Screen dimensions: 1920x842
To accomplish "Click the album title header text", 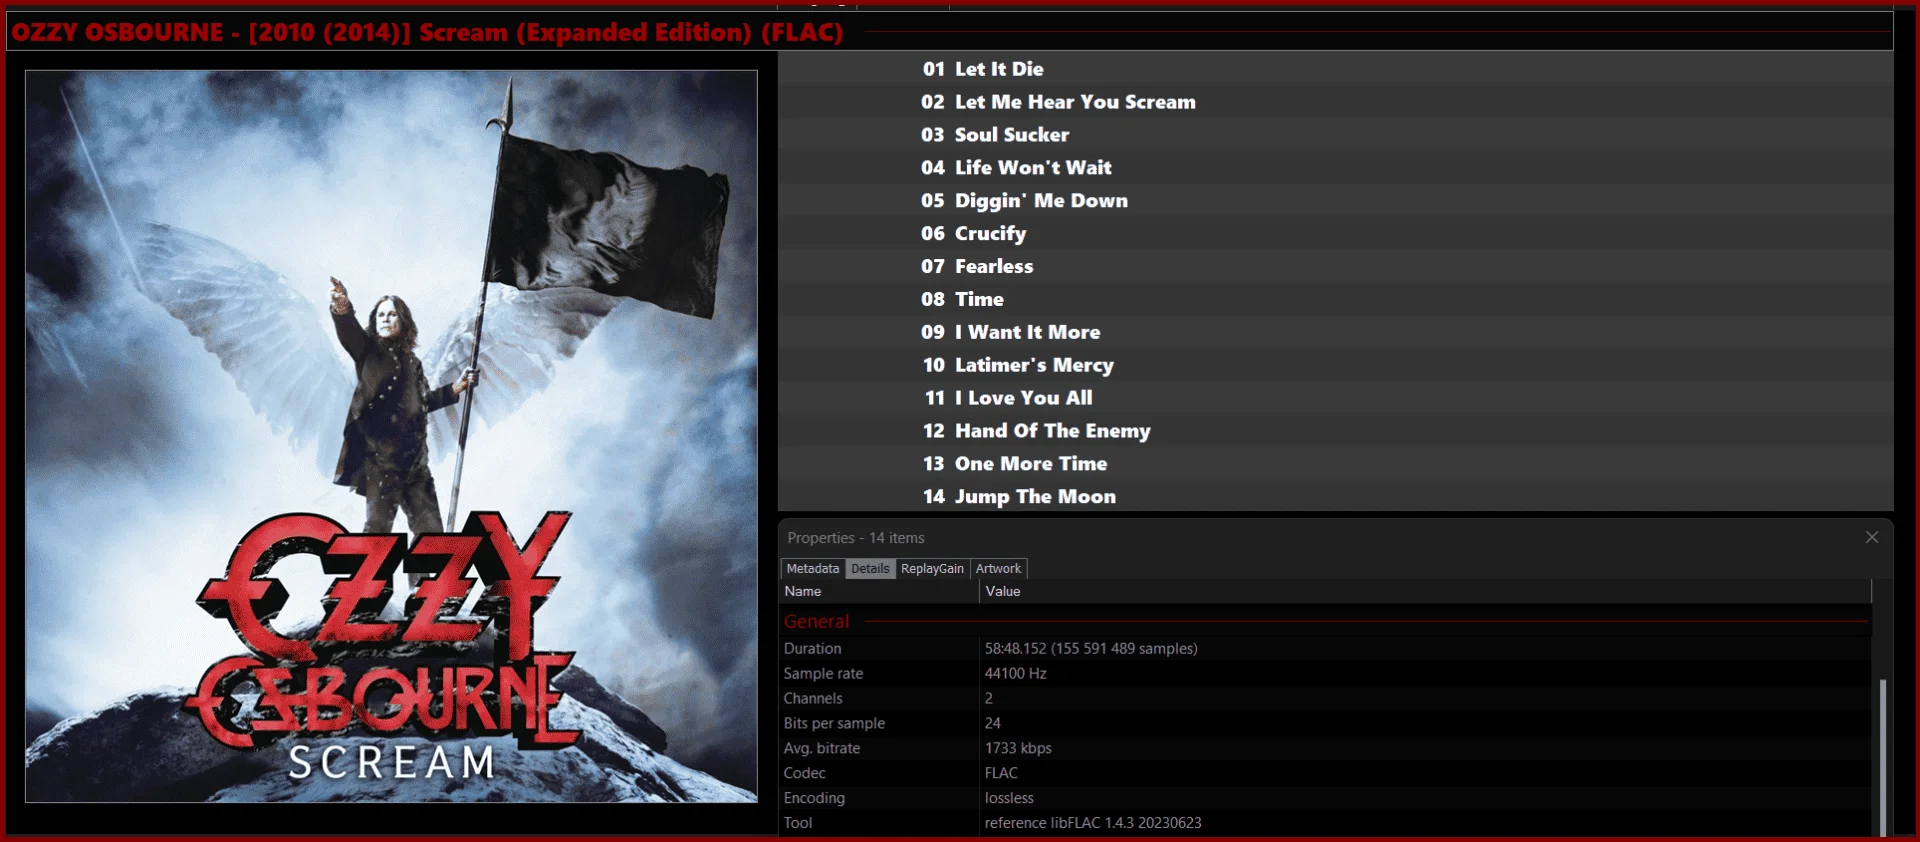I will pyautogui.click(x=427, y=32).
